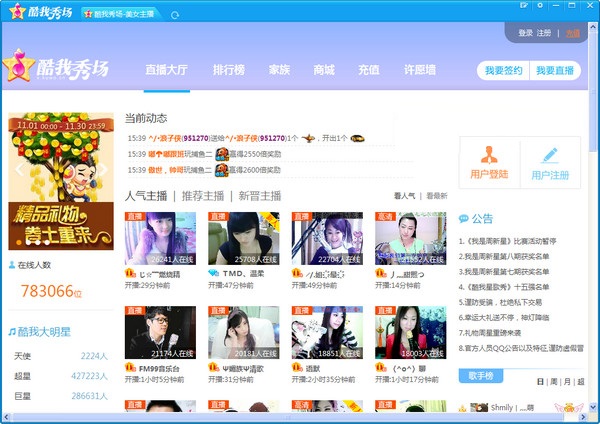
Task: Click the horizontal scrollbar left arrow
Action: point(5,417)
